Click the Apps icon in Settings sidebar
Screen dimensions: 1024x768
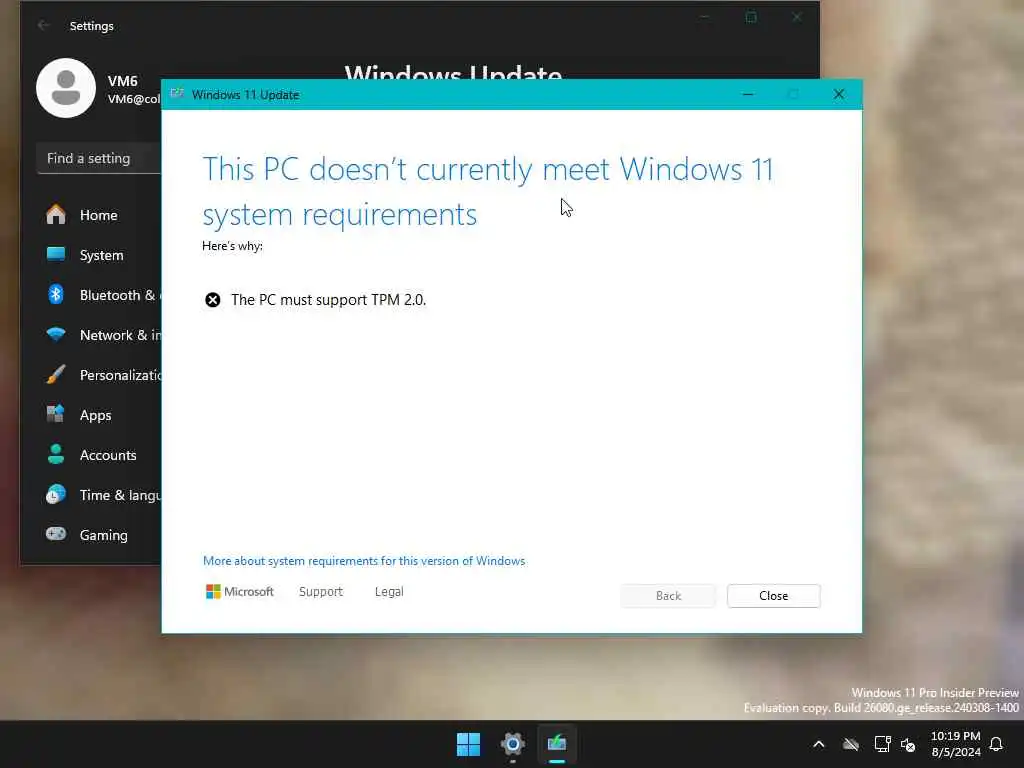(x=56, y=414)
